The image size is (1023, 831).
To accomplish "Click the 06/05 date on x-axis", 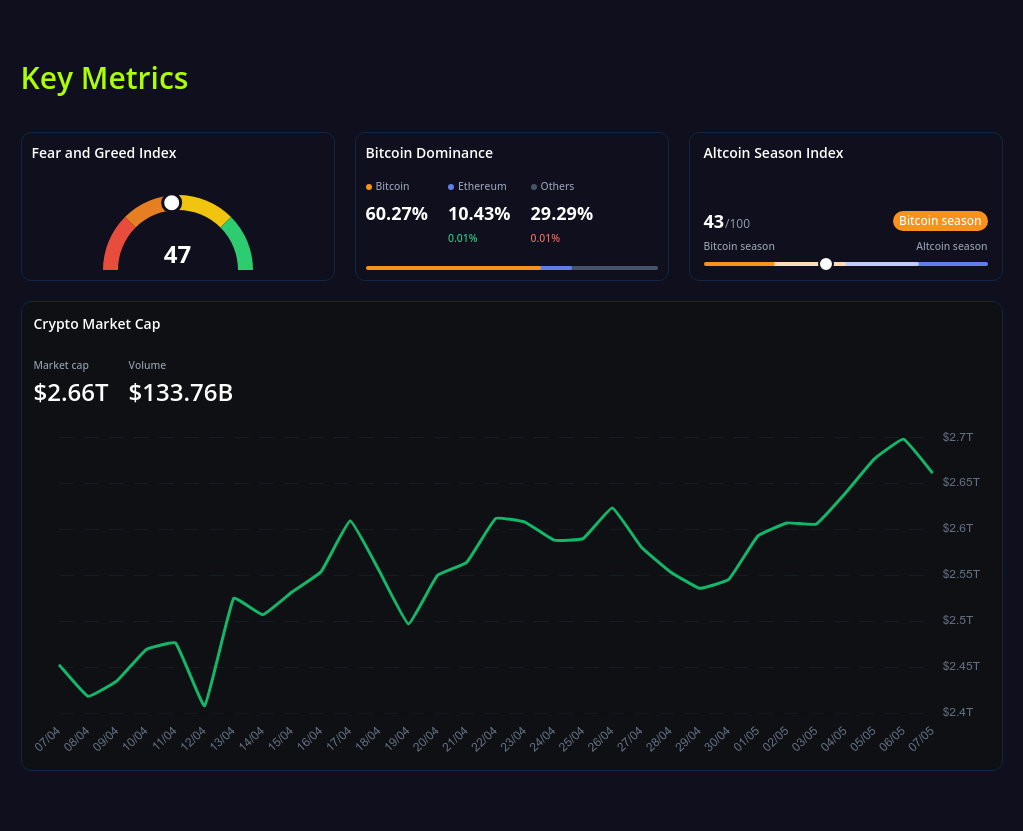I will pyautogui.click(x=892, y=739).
